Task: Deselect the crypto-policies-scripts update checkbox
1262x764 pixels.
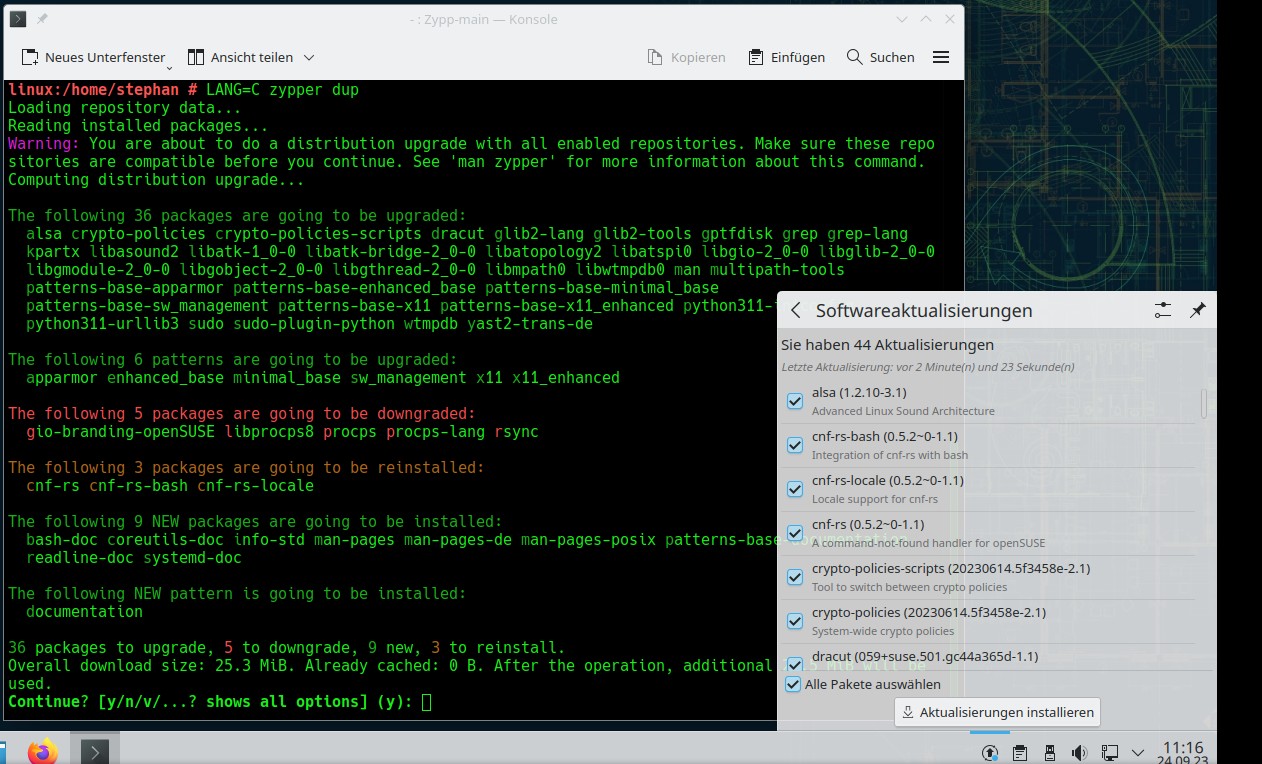Action: click(795, 577)
